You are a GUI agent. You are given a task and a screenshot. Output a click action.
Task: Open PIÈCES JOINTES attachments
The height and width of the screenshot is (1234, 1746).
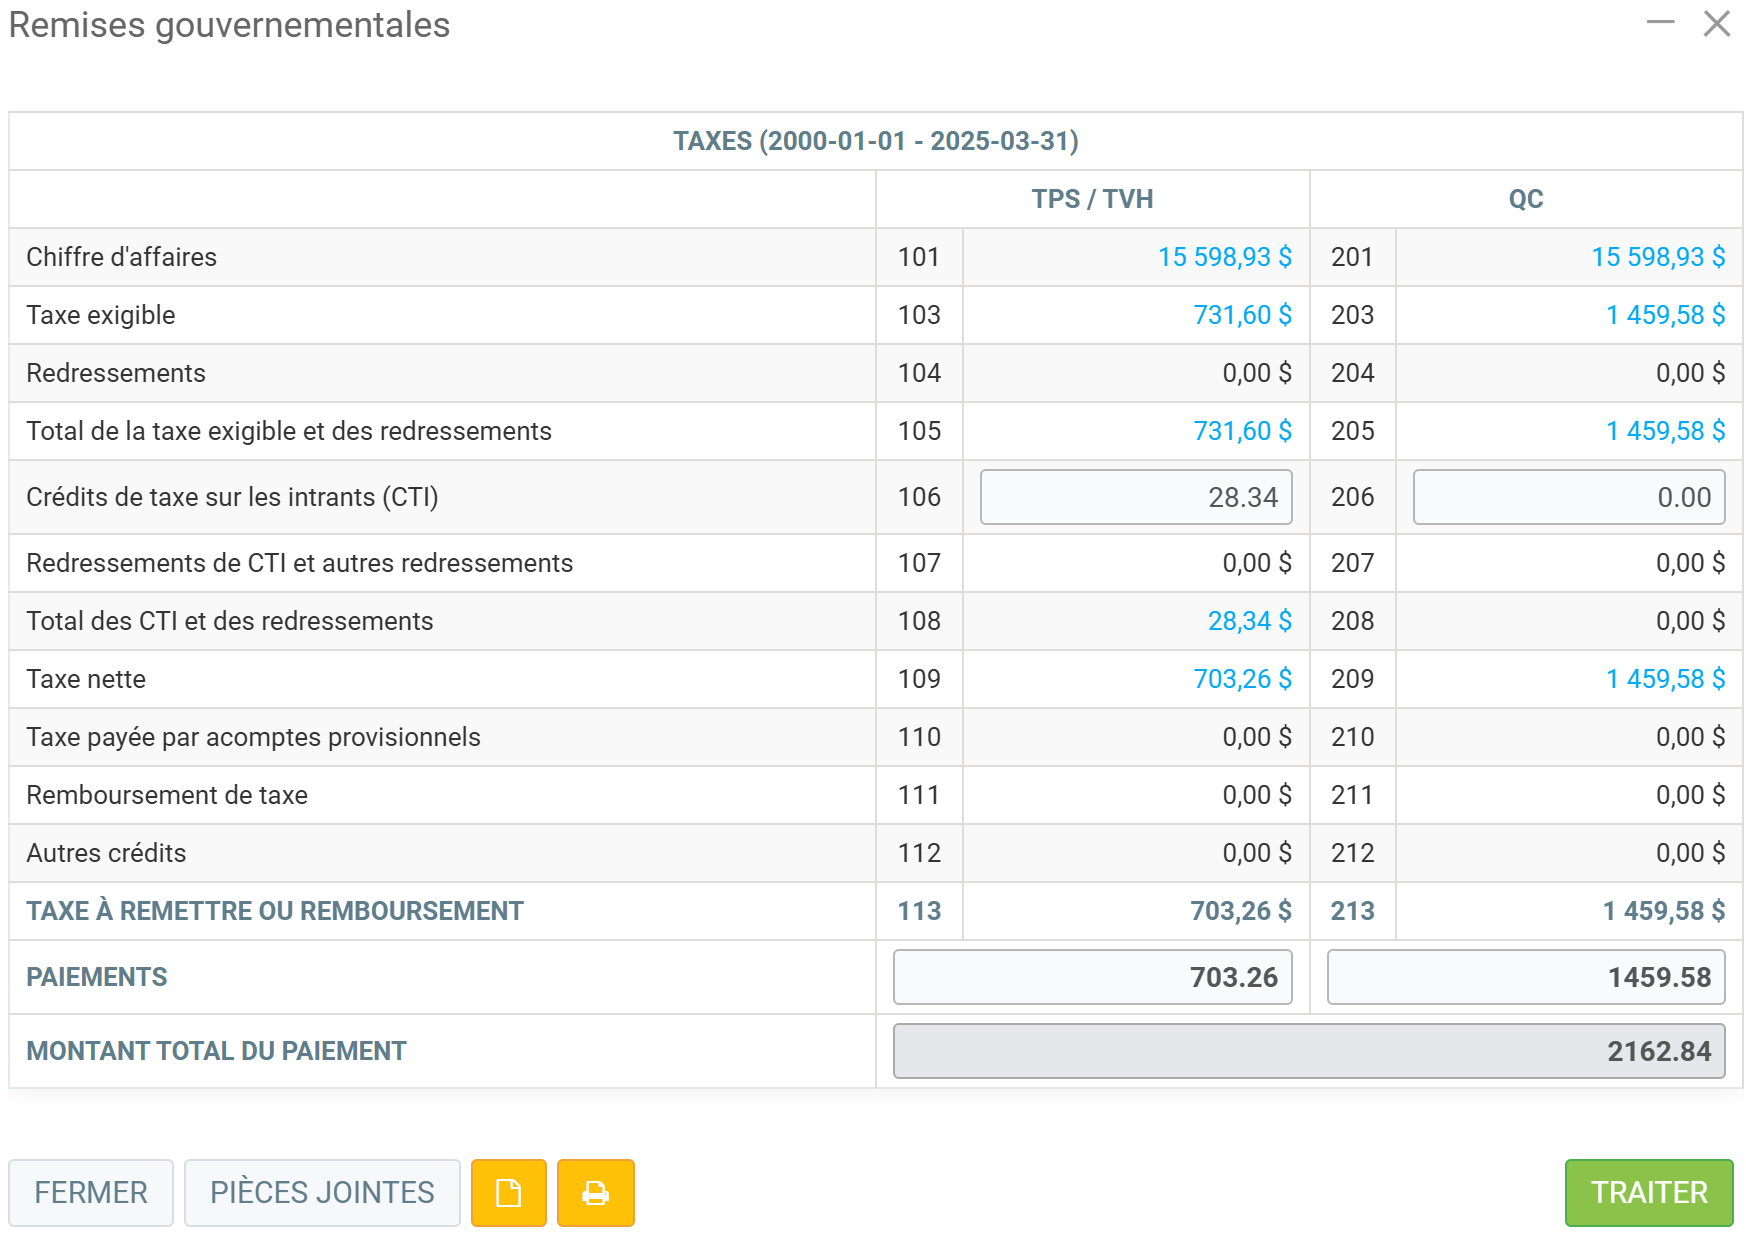[322, 1192]
